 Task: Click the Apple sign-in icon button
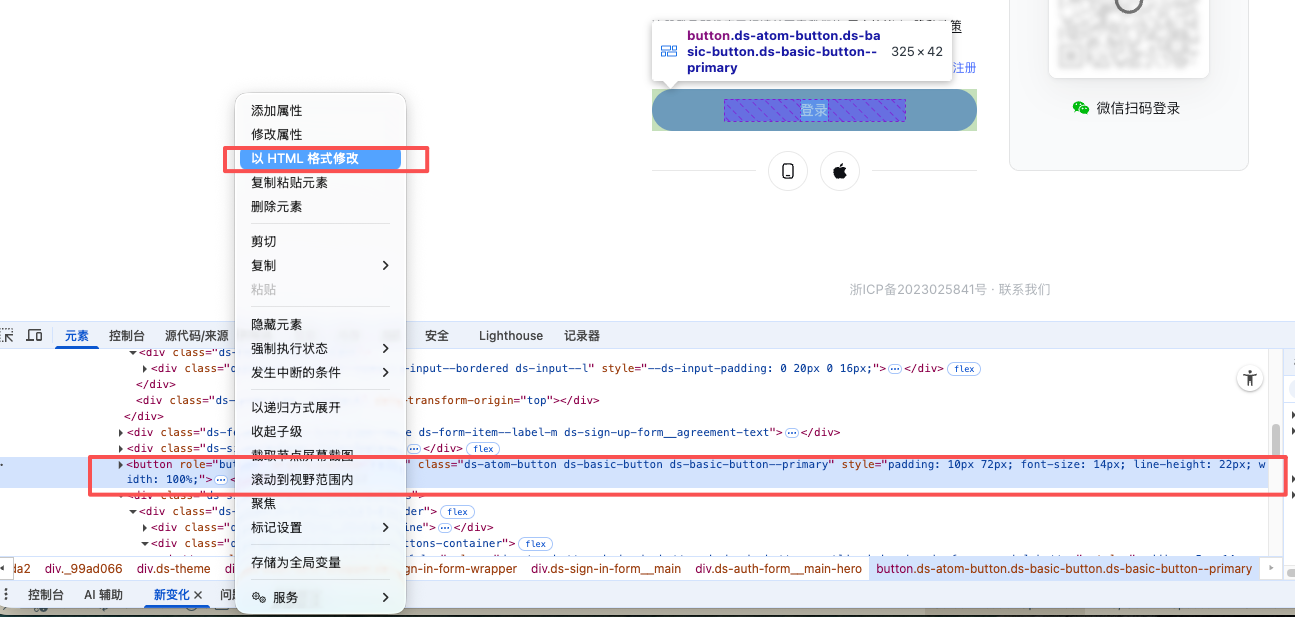click(x=840, y=171)
